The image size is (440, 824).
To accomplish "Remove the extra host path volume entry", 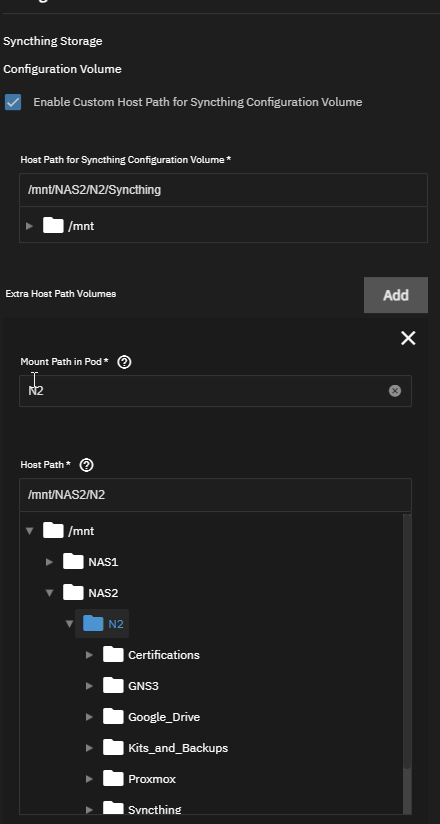I will (408, 338).
